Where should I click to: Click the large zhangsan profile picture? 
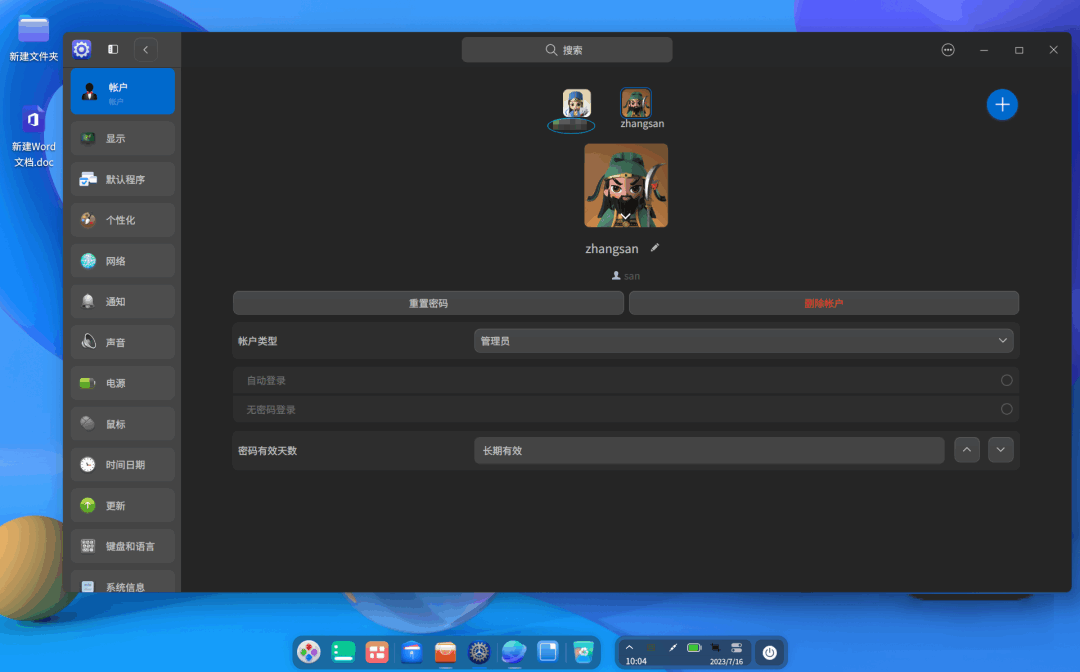pos(626,185)
